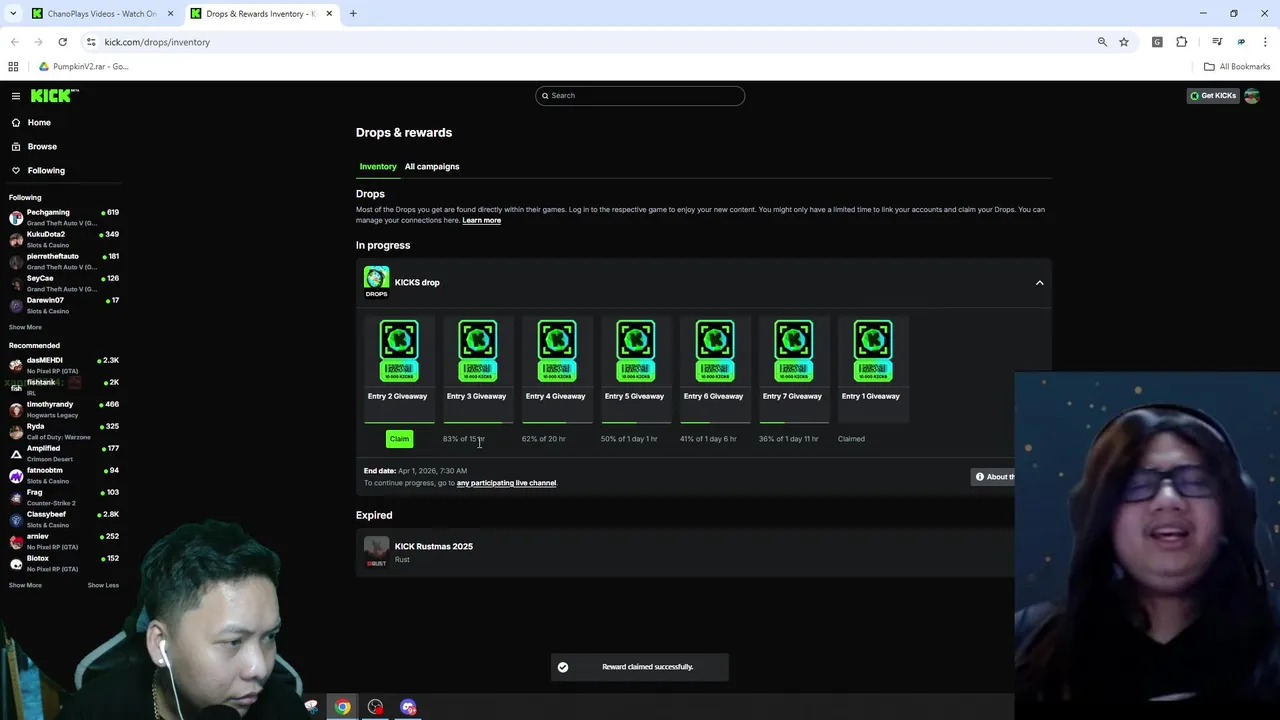
Task: Select the Entry 5 Giveaway reward image
Action: (x=635, y=351)
